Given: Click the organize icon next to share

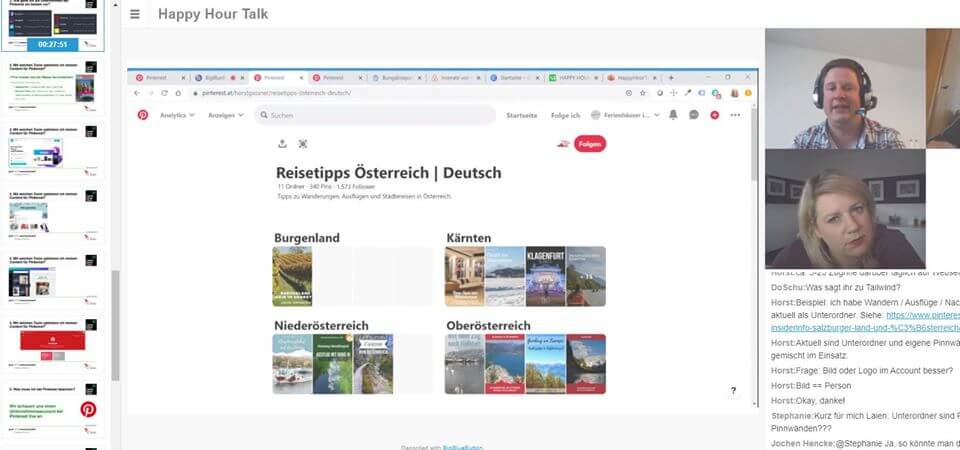Looking at the screenshot, I should click(x=302, y=143).
